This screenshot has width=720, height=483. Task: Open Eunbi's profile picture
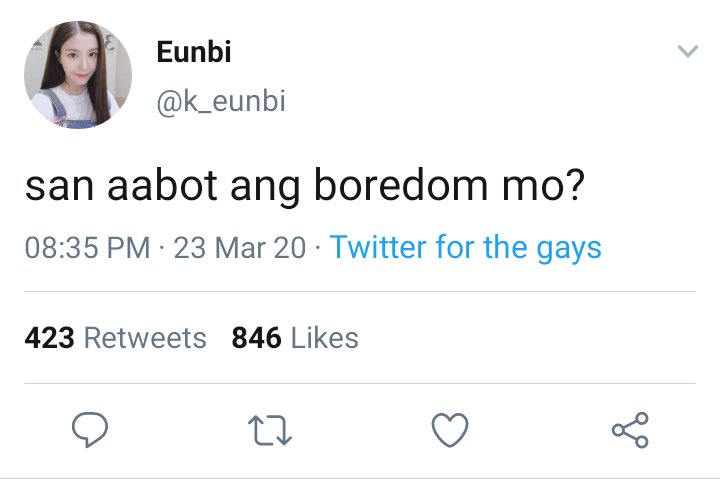click(78, 75)
